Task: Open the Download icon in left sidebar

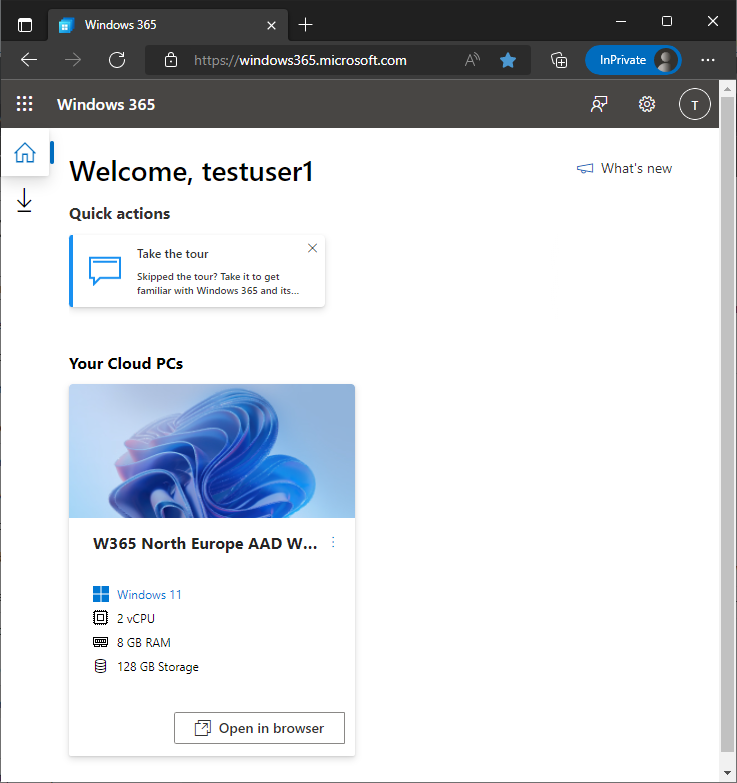Action: pos(24,200)
